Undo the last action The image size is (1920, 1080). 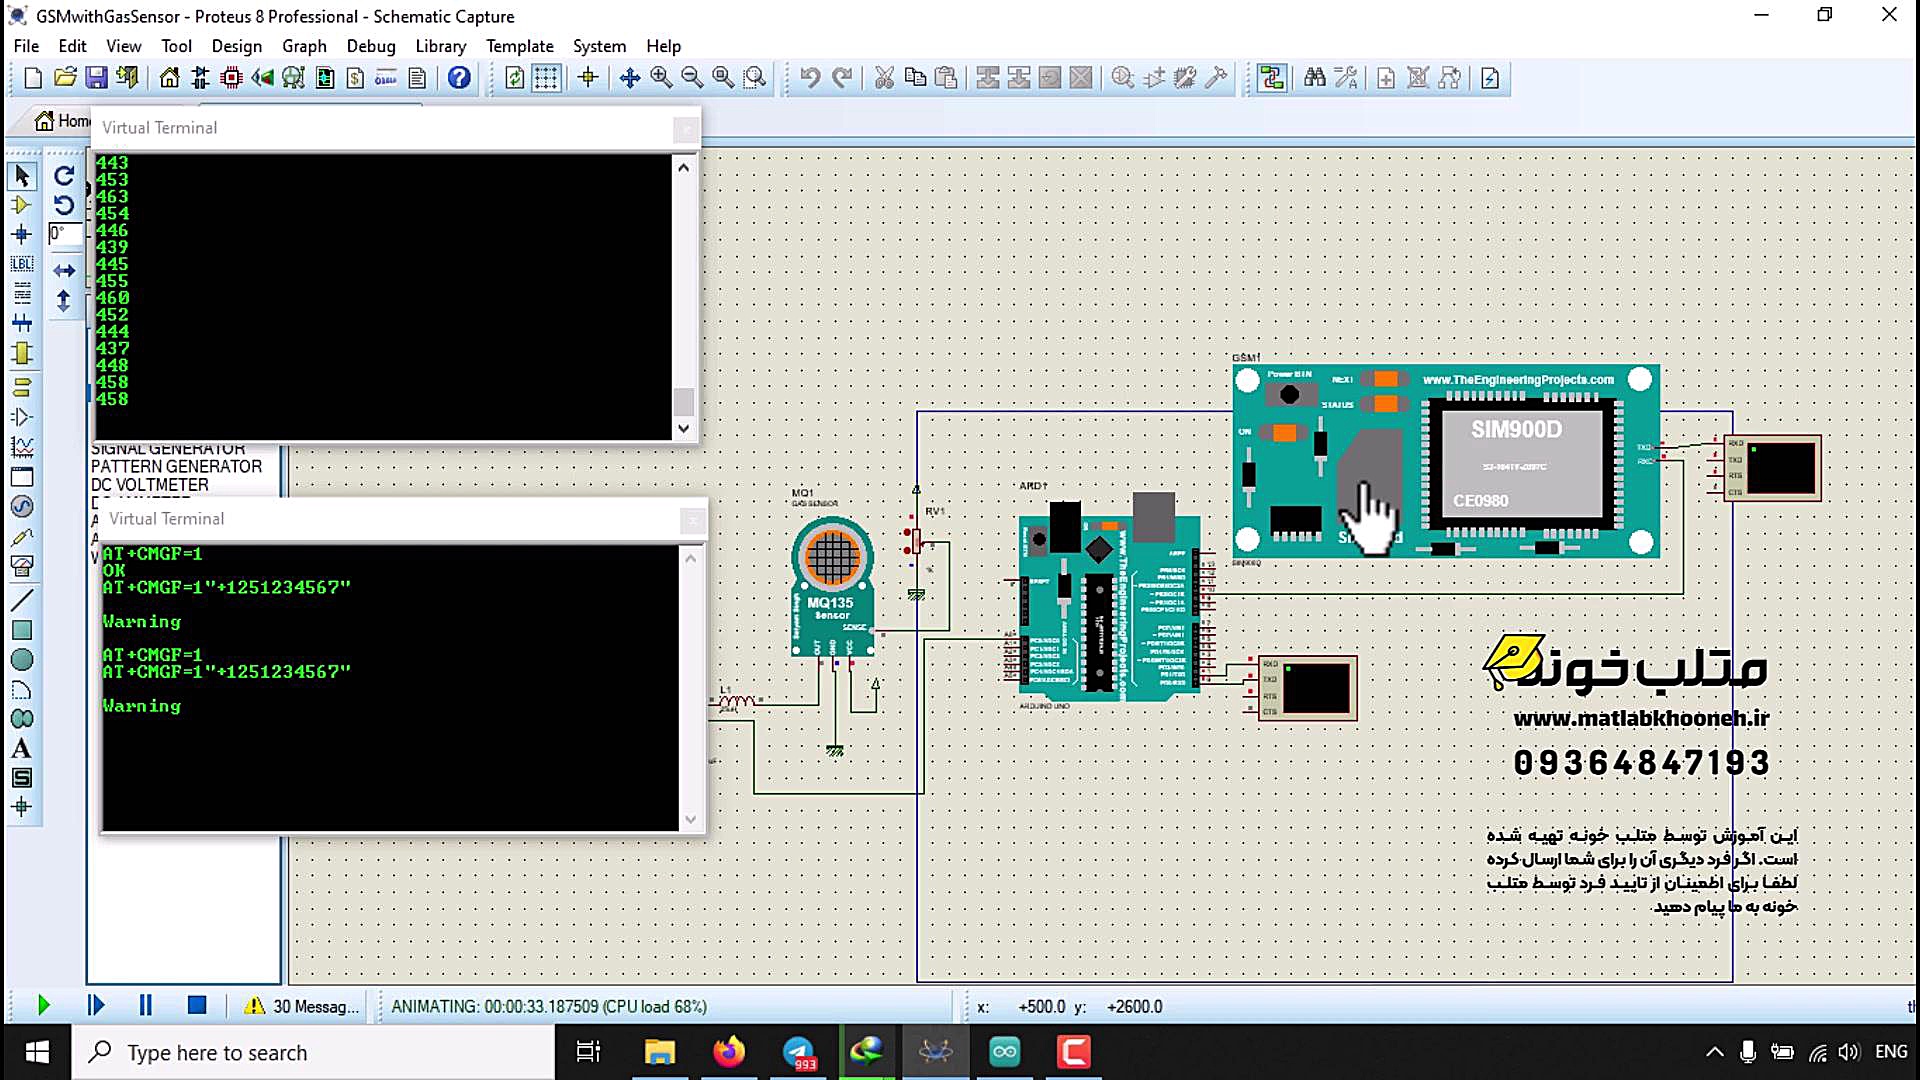click(810, 78)
